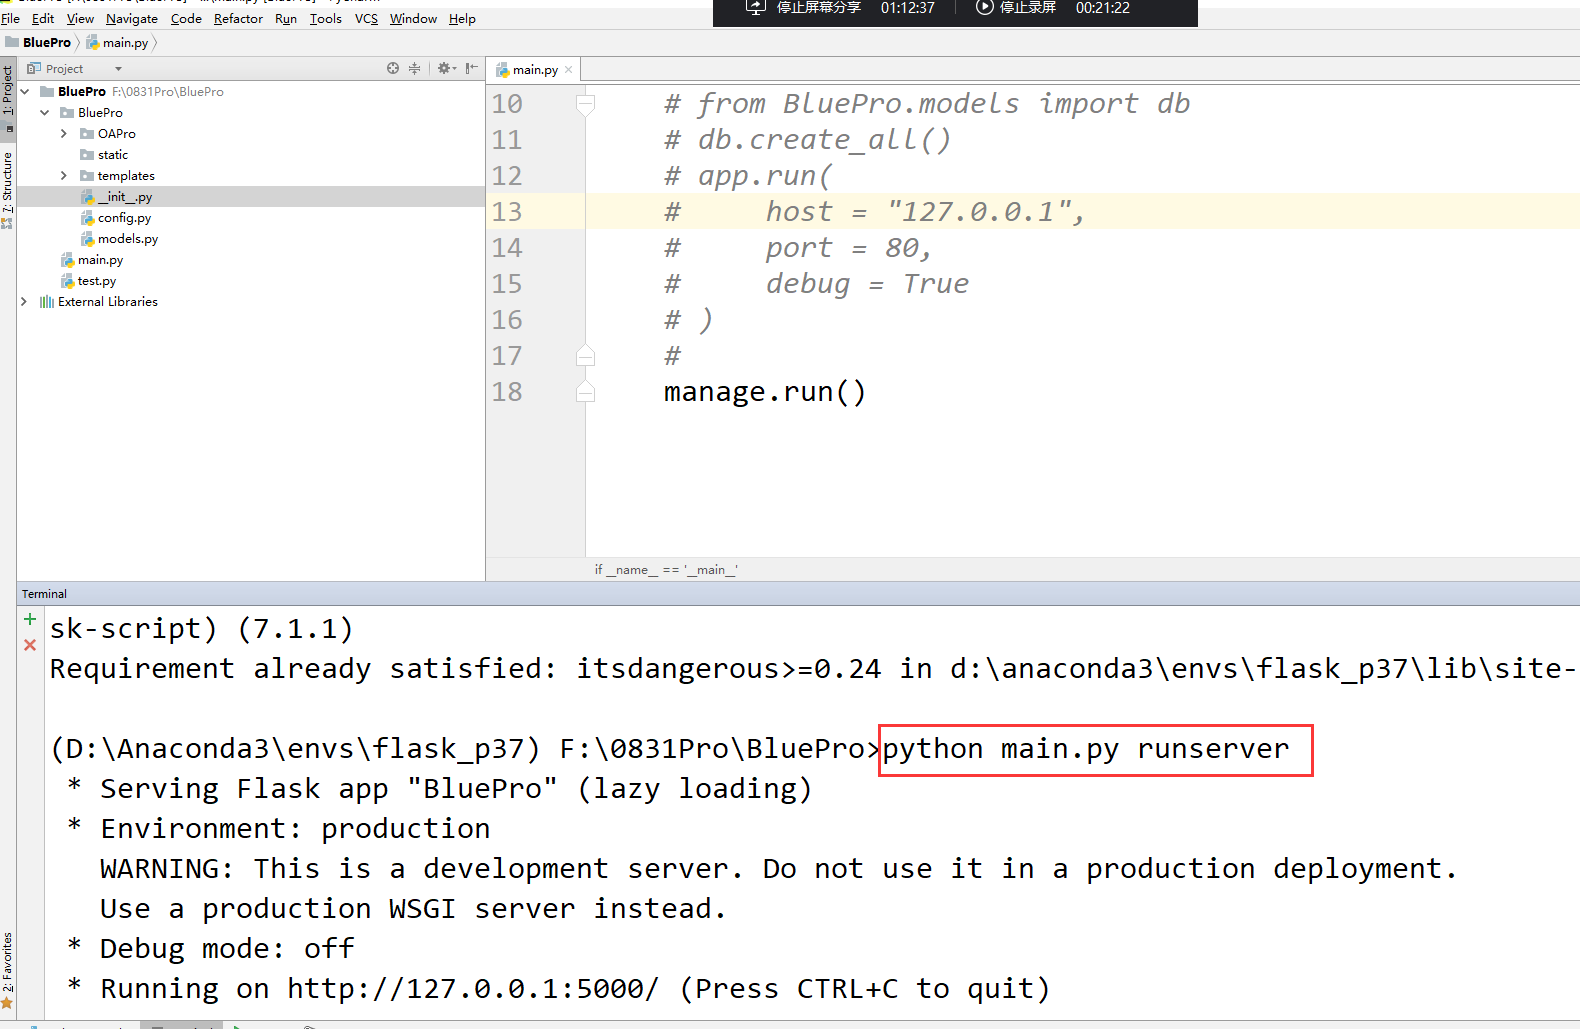Open the VCS menu
The image size is (1580, 1029).
coord(366,19)
